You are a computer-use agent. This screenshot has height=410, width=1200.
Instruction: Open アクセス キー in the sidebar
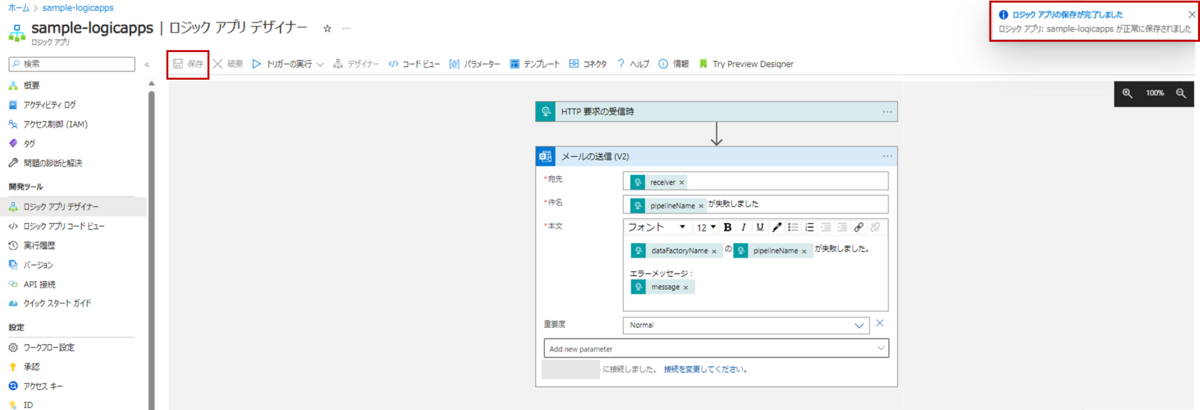(36, 386)
